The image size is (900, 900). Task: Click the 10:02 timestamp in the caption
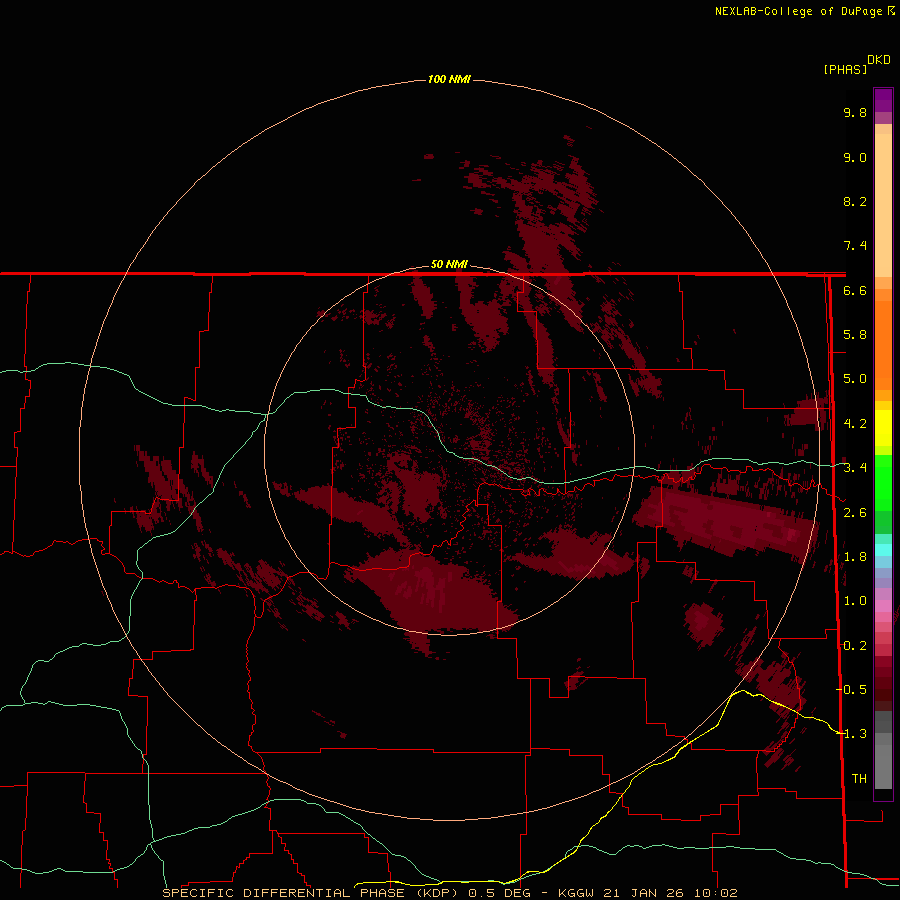(716, 893)
